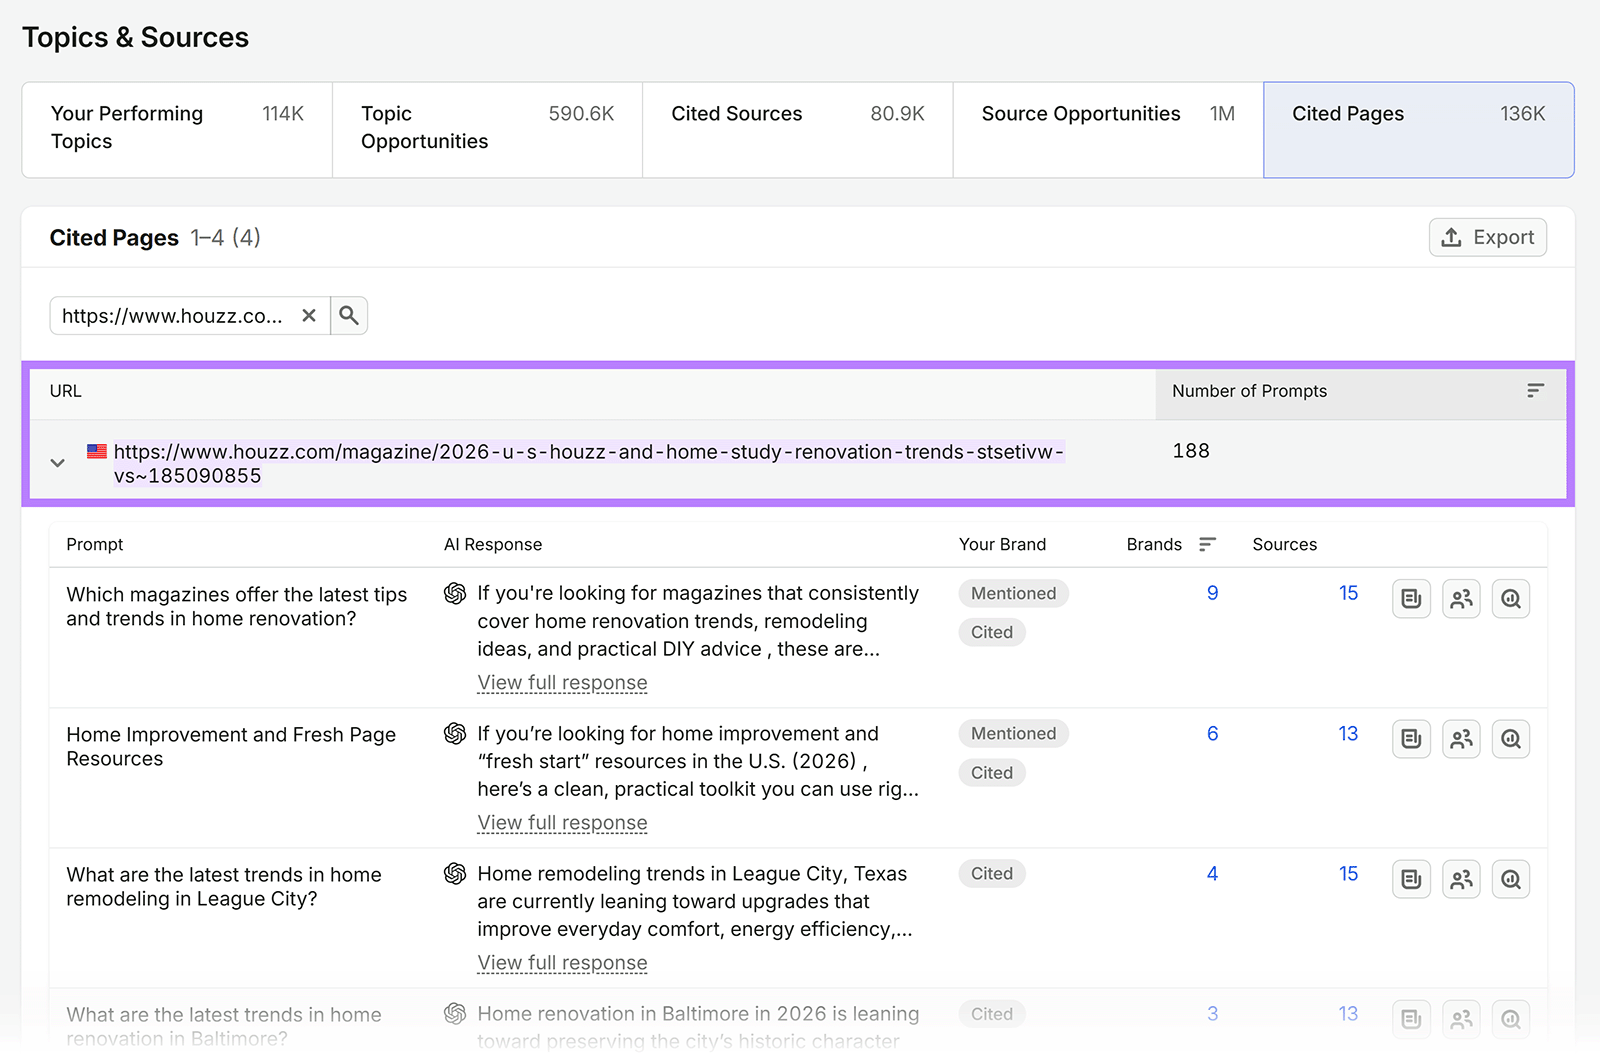The width and height of the screenshot is (1600, 1061).
Task: Sort the Brands column
Action: coord(1207,544)
